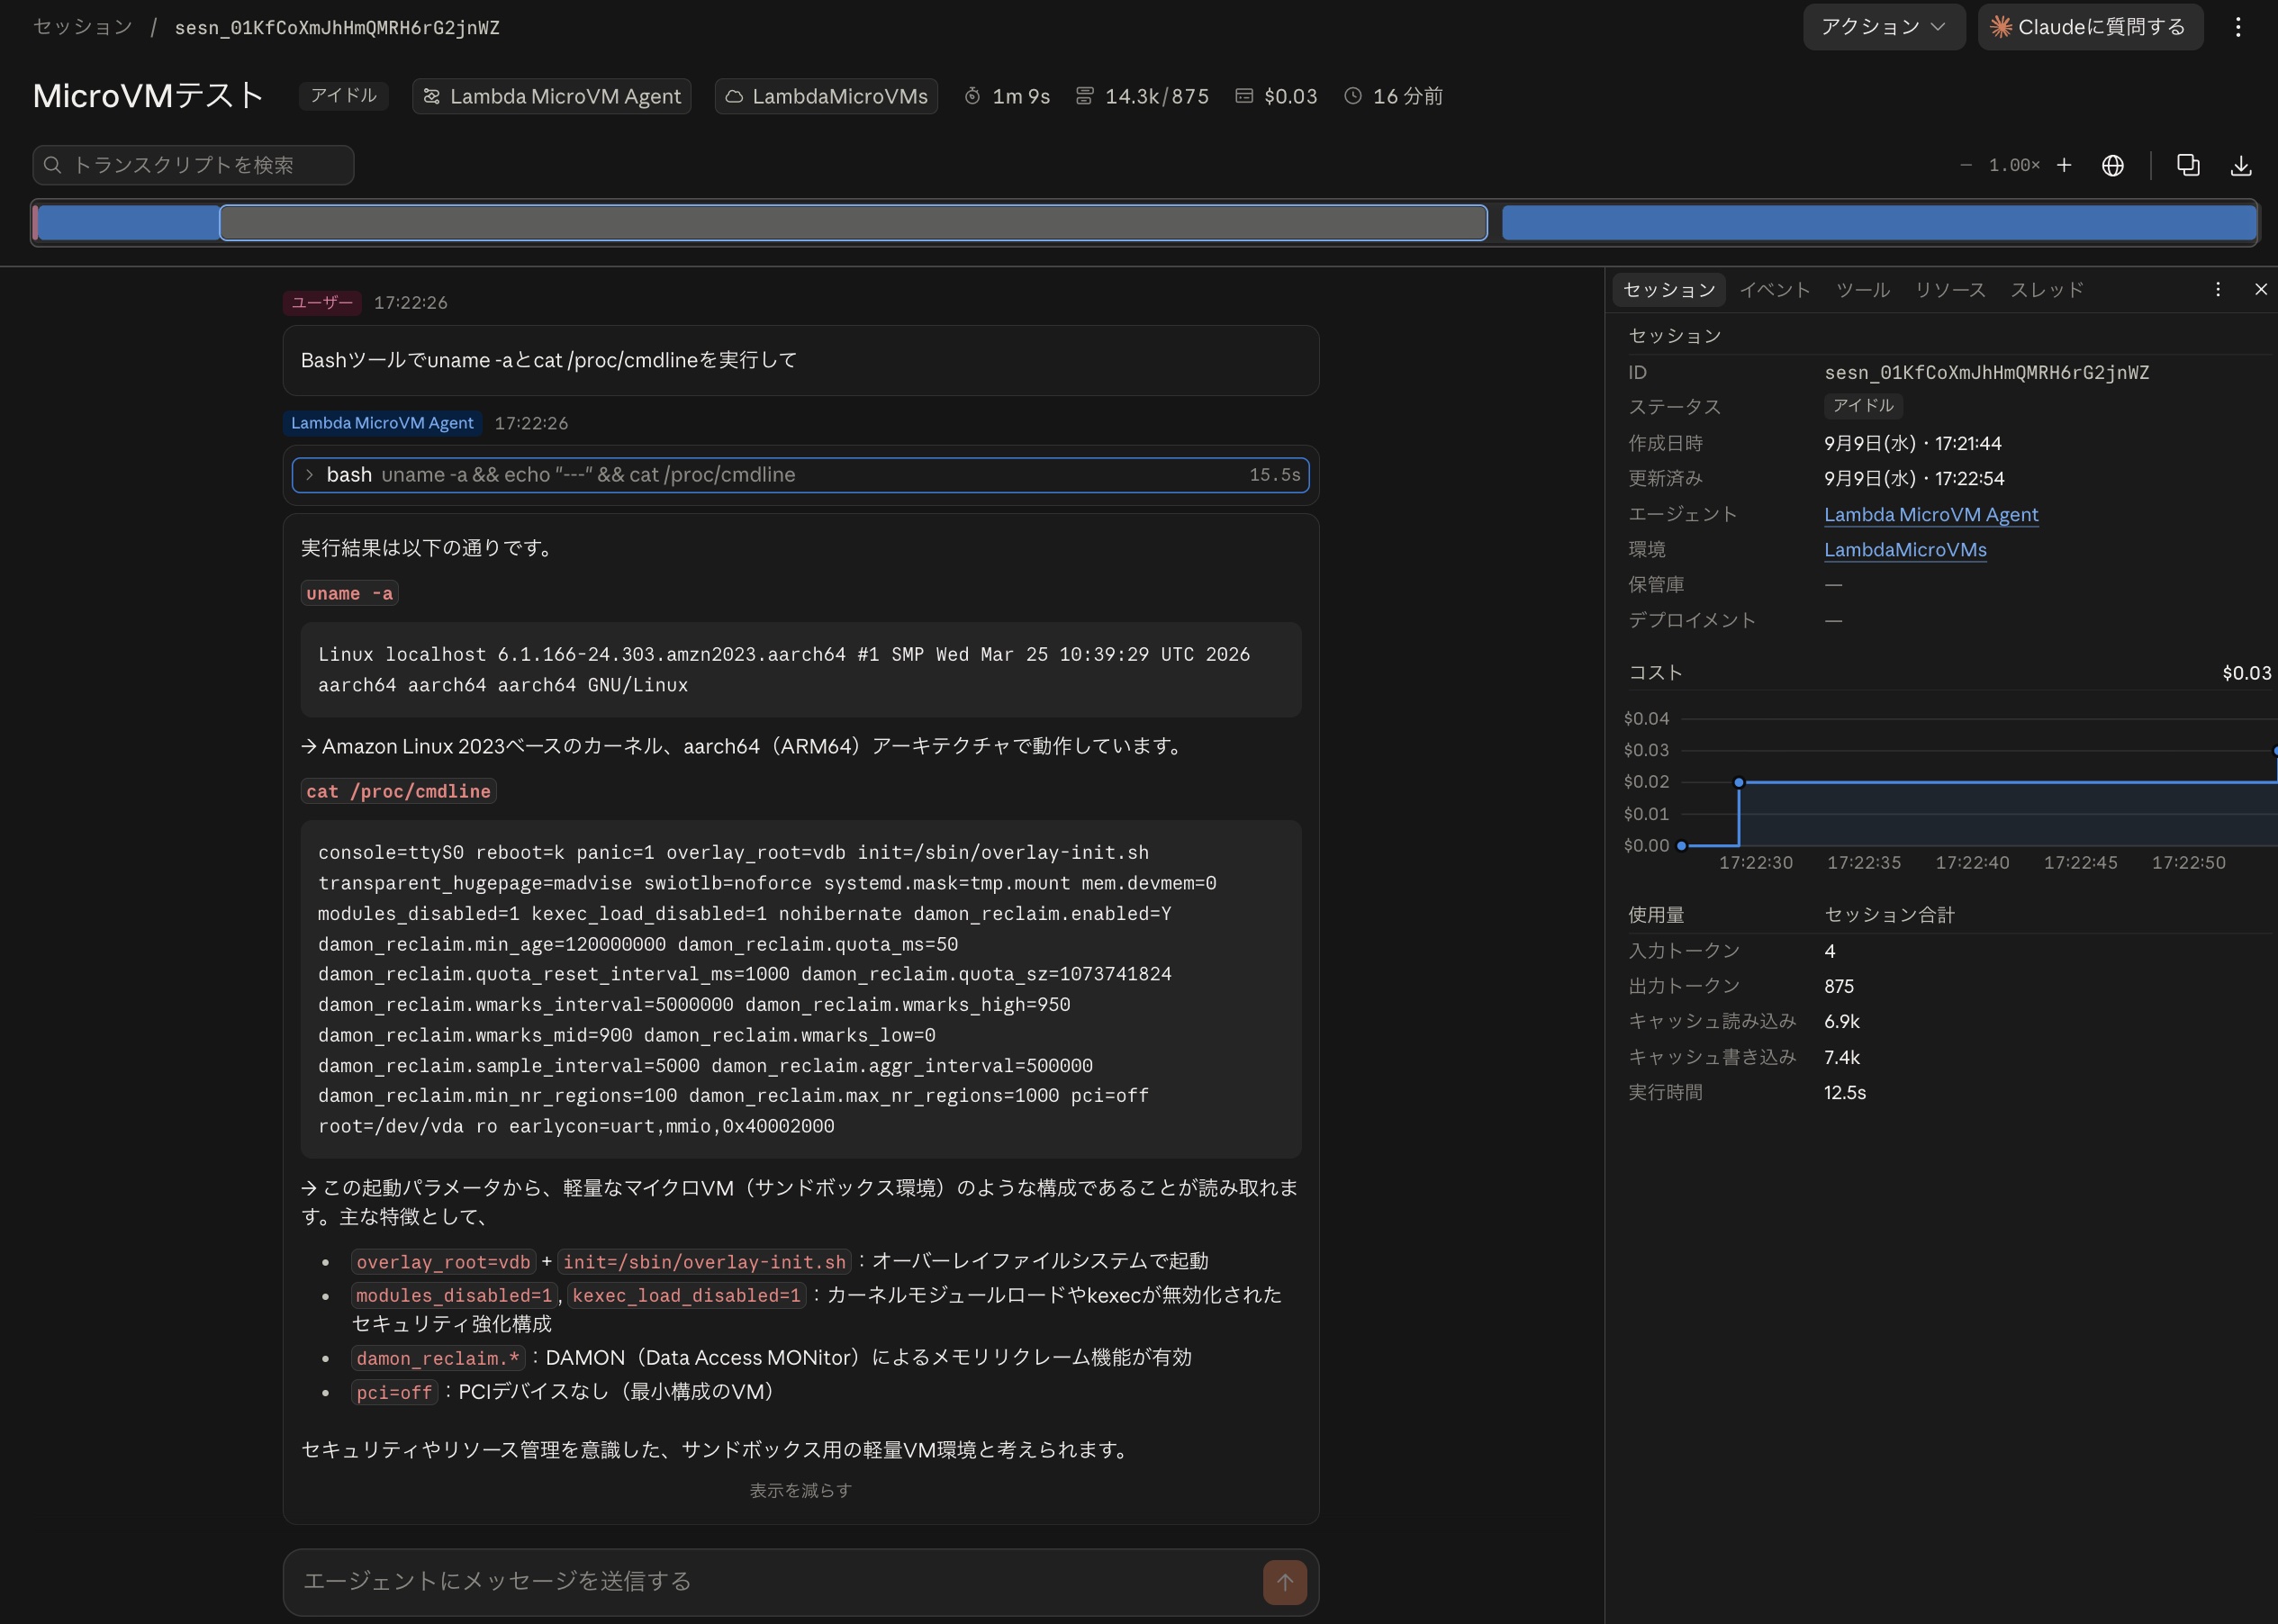Click the 16 分前 timestamp

1393,96
